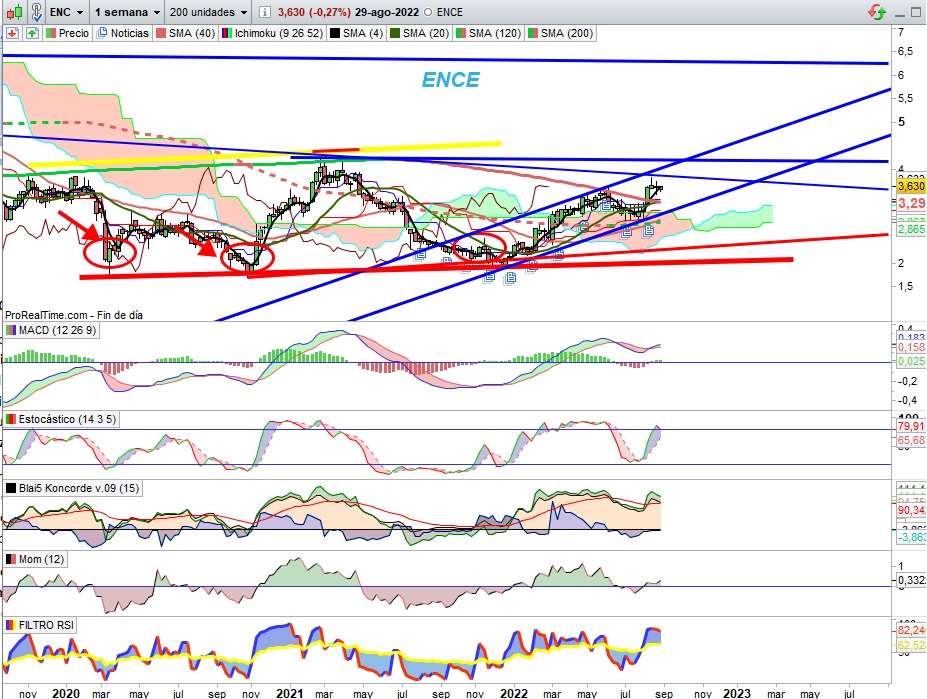Click the 0,332 momentum value tag
This screenshot has height=699, width=927.
coord(910,581)
